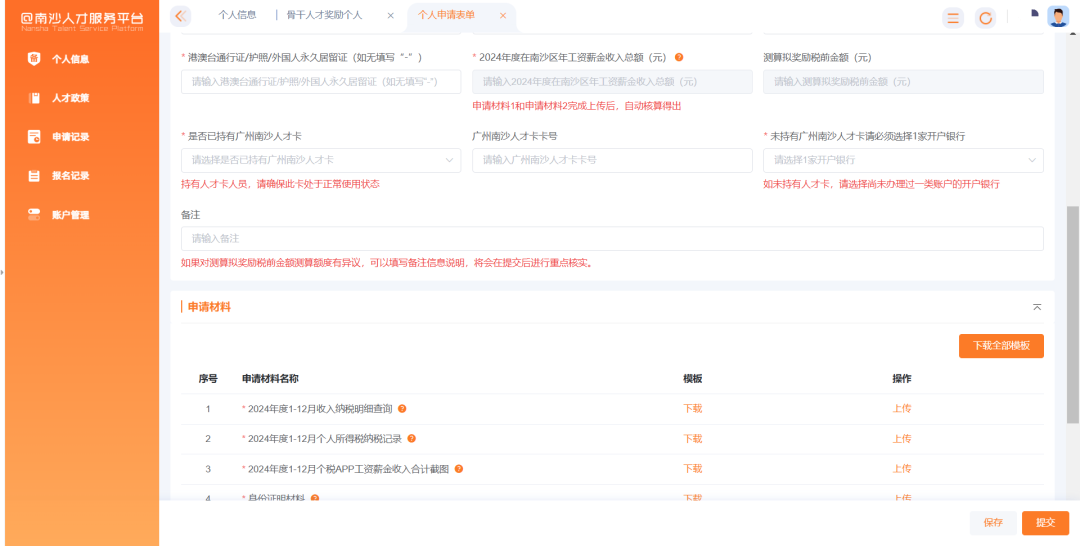Click the collapse sidebar back-arrow icon
The height and width of the screenshot is (546, 1080).
[180, 16]
